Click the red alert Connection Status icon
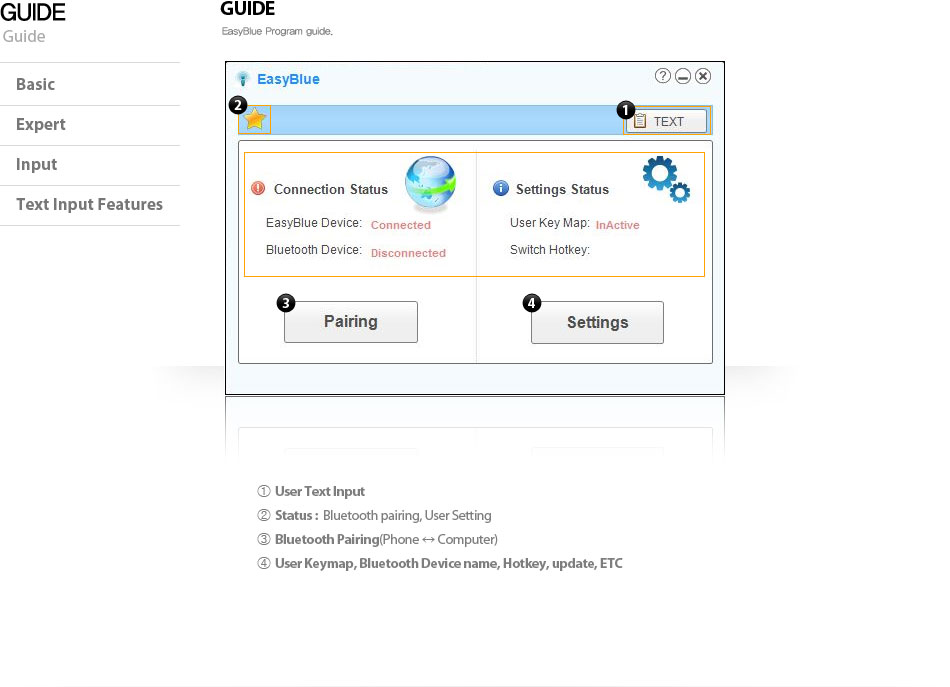950x687 pixels. click(258, 188)
